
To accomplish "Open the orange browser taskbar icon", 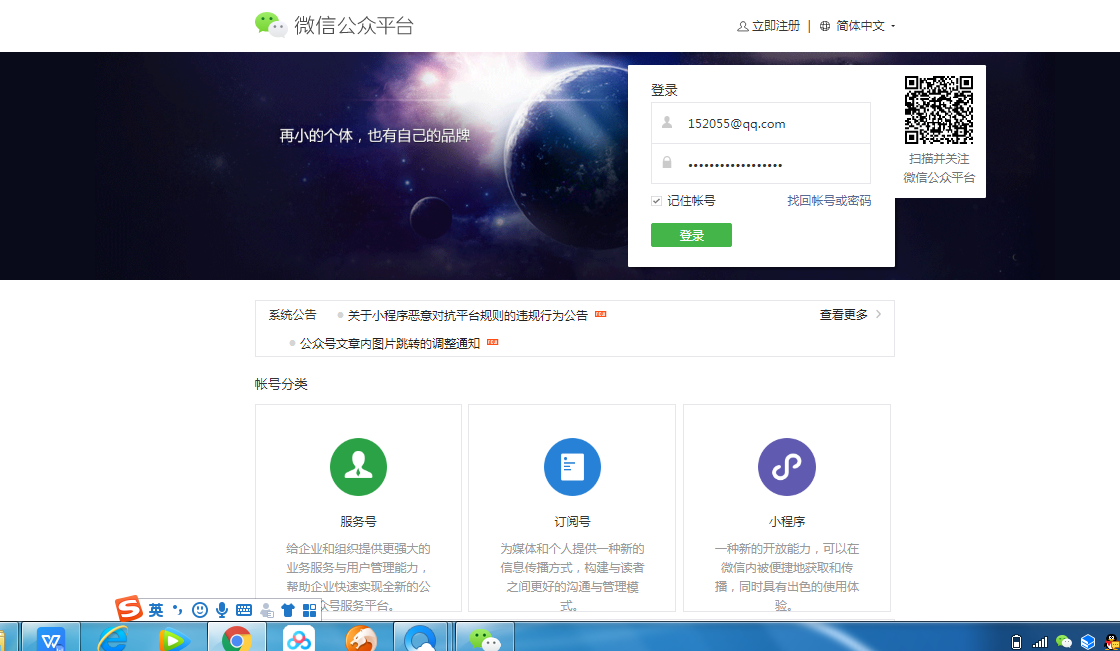I will [361, 637].
